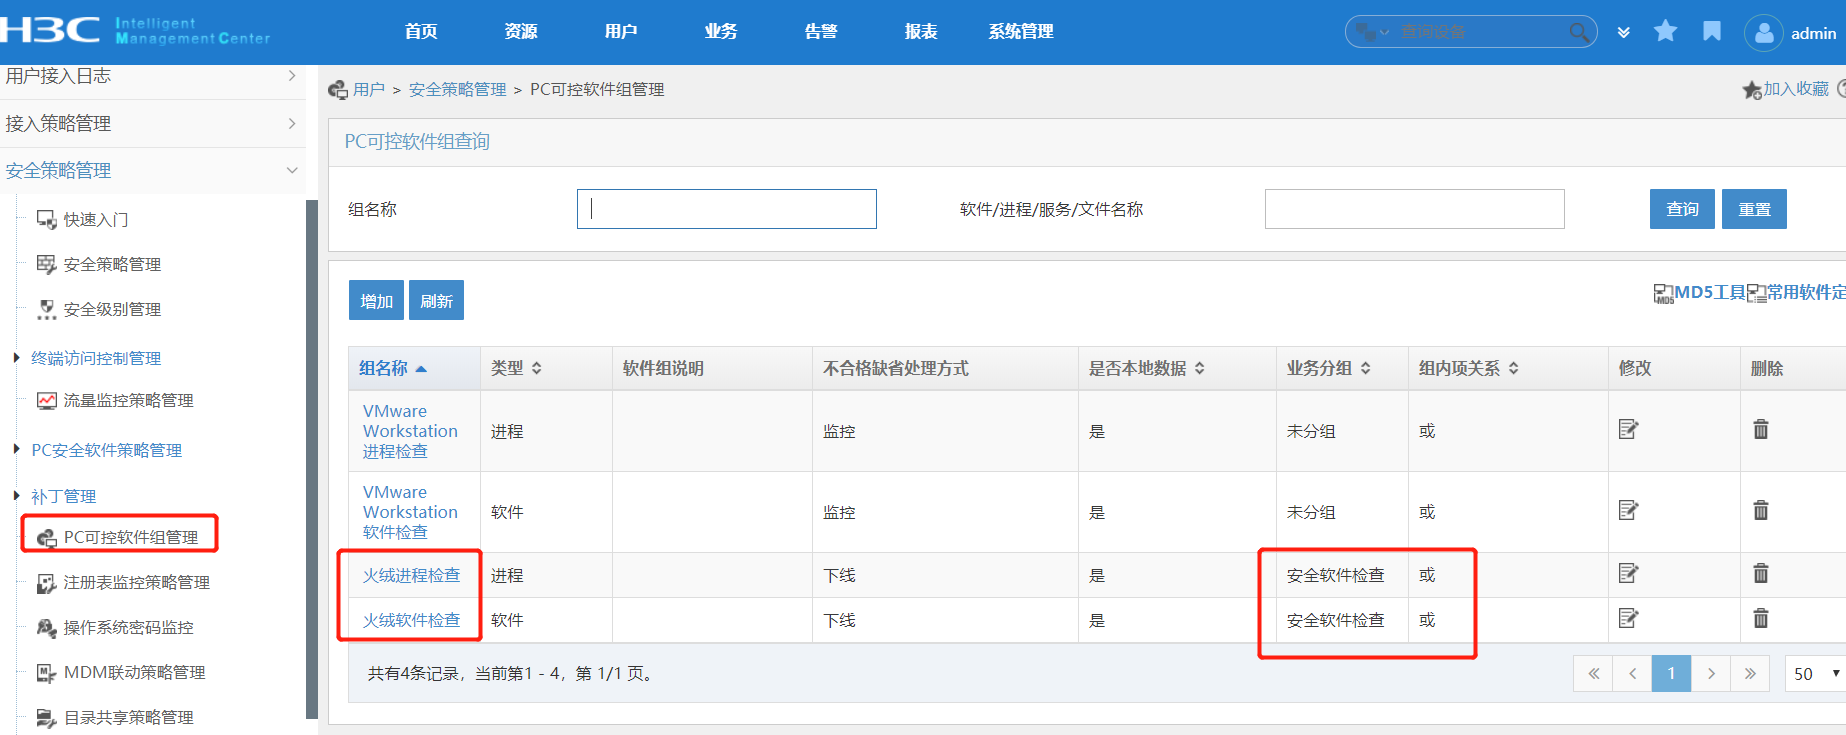Click the H3C Intelligent Management Center logo
The height and width of the screenshot is (735, 1846).
pos(135,30)
